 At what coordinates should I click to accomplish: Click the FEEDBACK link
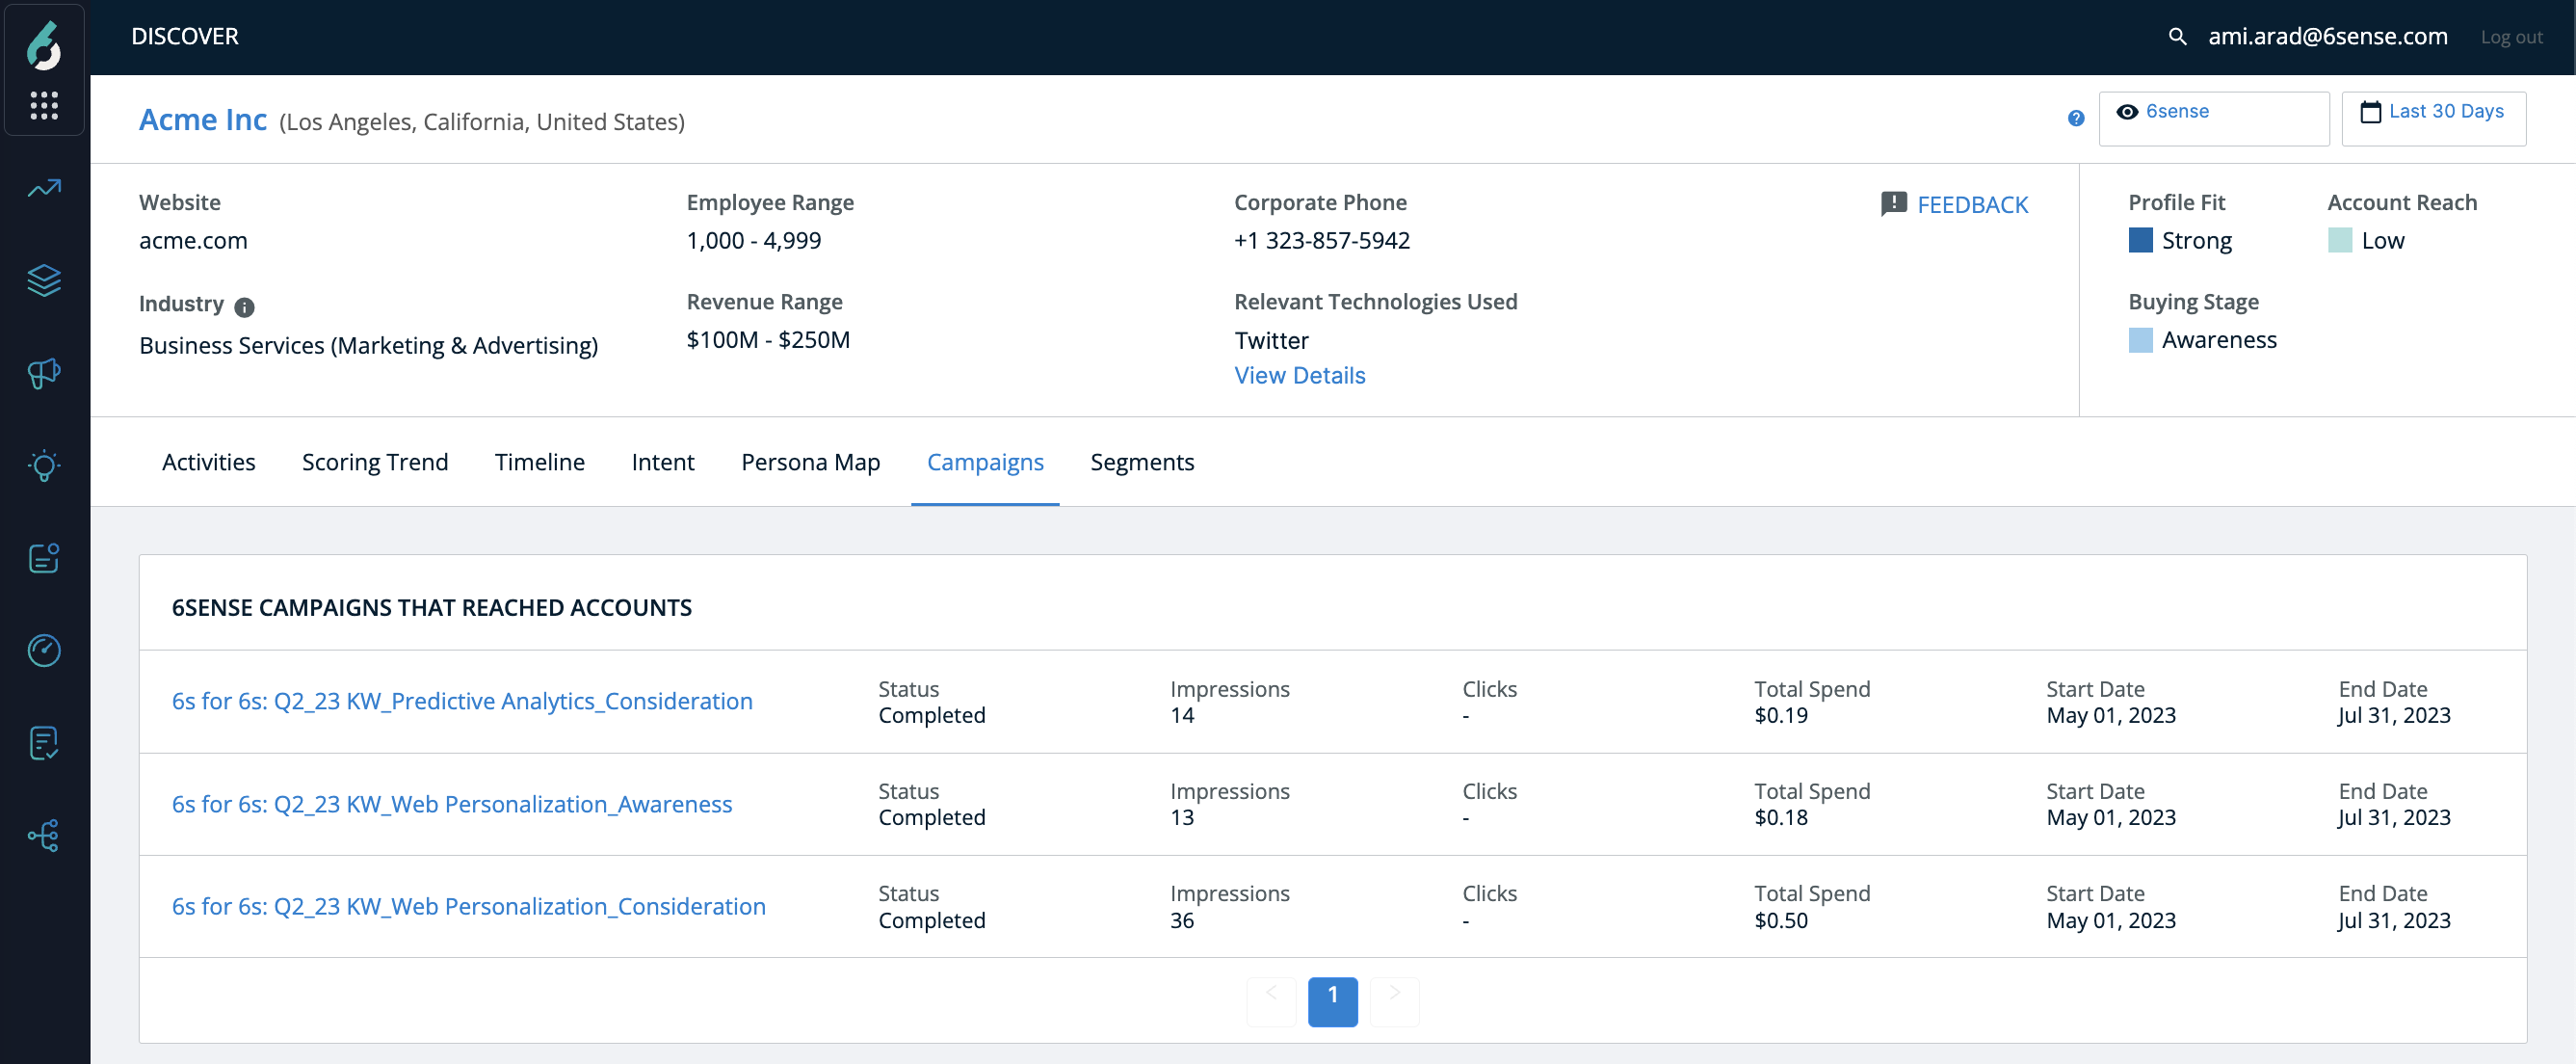(1972, 205)
